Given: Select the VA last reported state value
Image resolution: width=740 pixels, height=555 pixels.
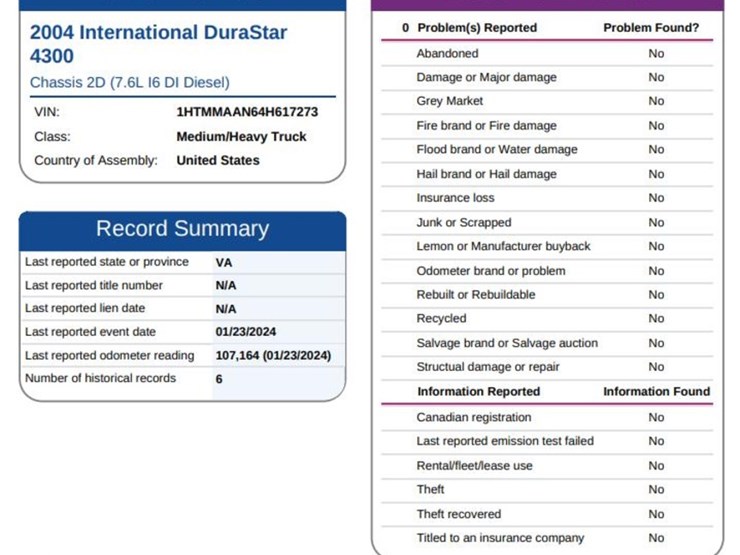Looking at the screenshot, I should coord(224,262).
